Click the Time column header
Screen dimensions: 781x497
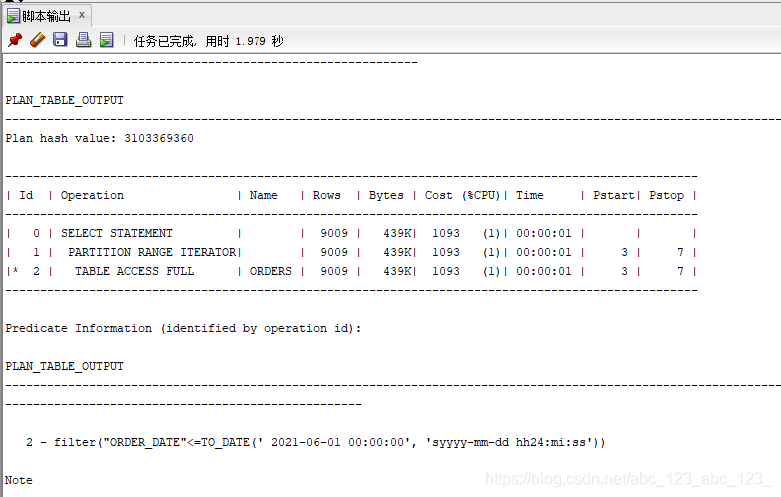point(529,195)
